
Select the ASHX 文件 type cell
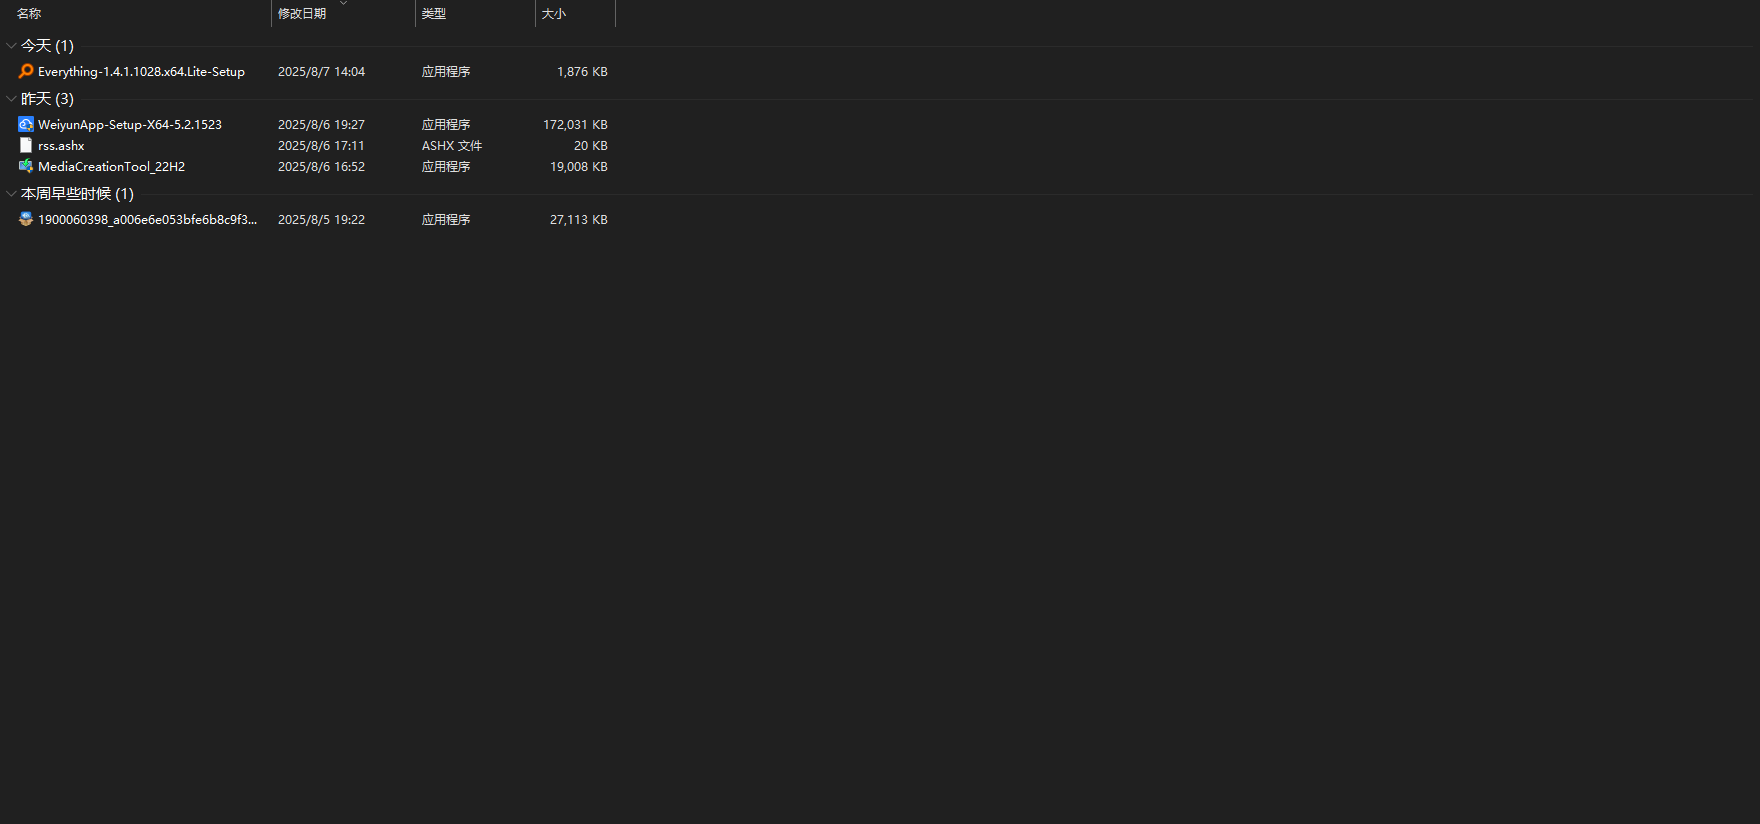coord(452,146)
